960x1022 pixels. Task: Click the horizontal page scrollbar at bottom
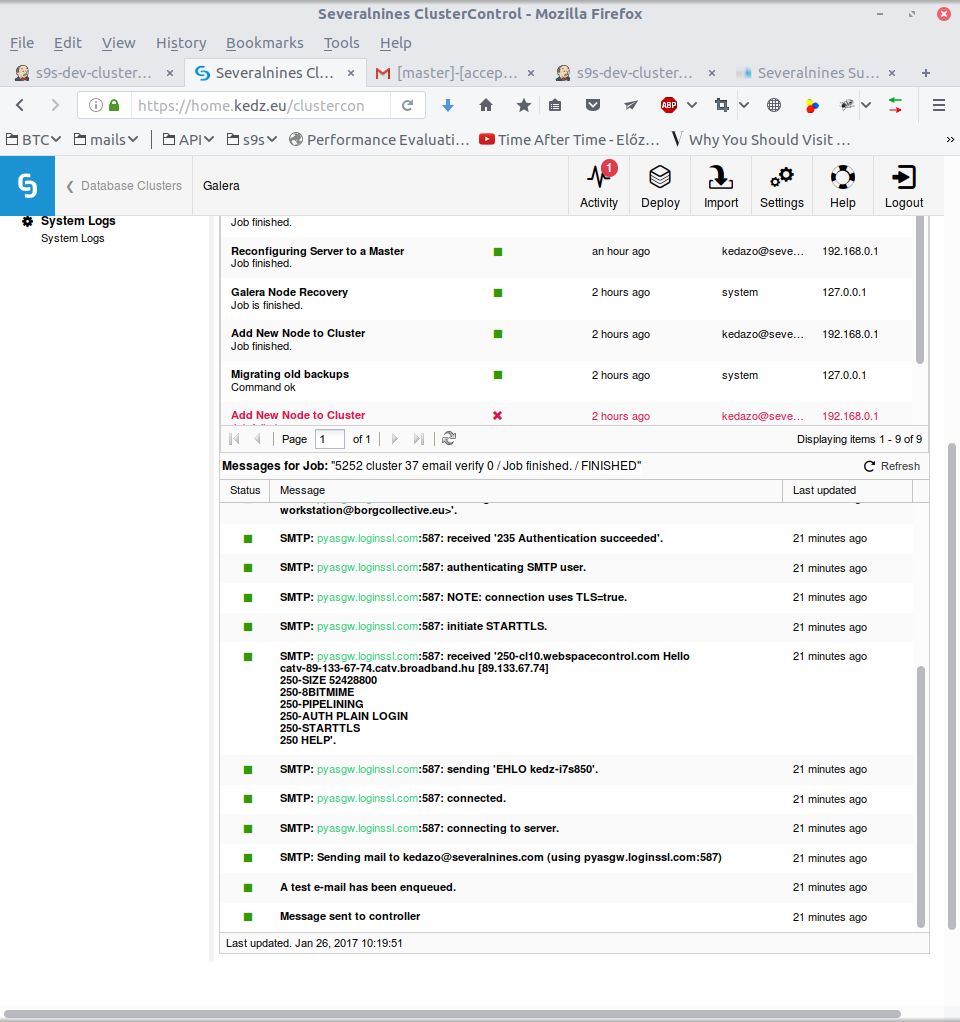click(x=452, y=1015)
